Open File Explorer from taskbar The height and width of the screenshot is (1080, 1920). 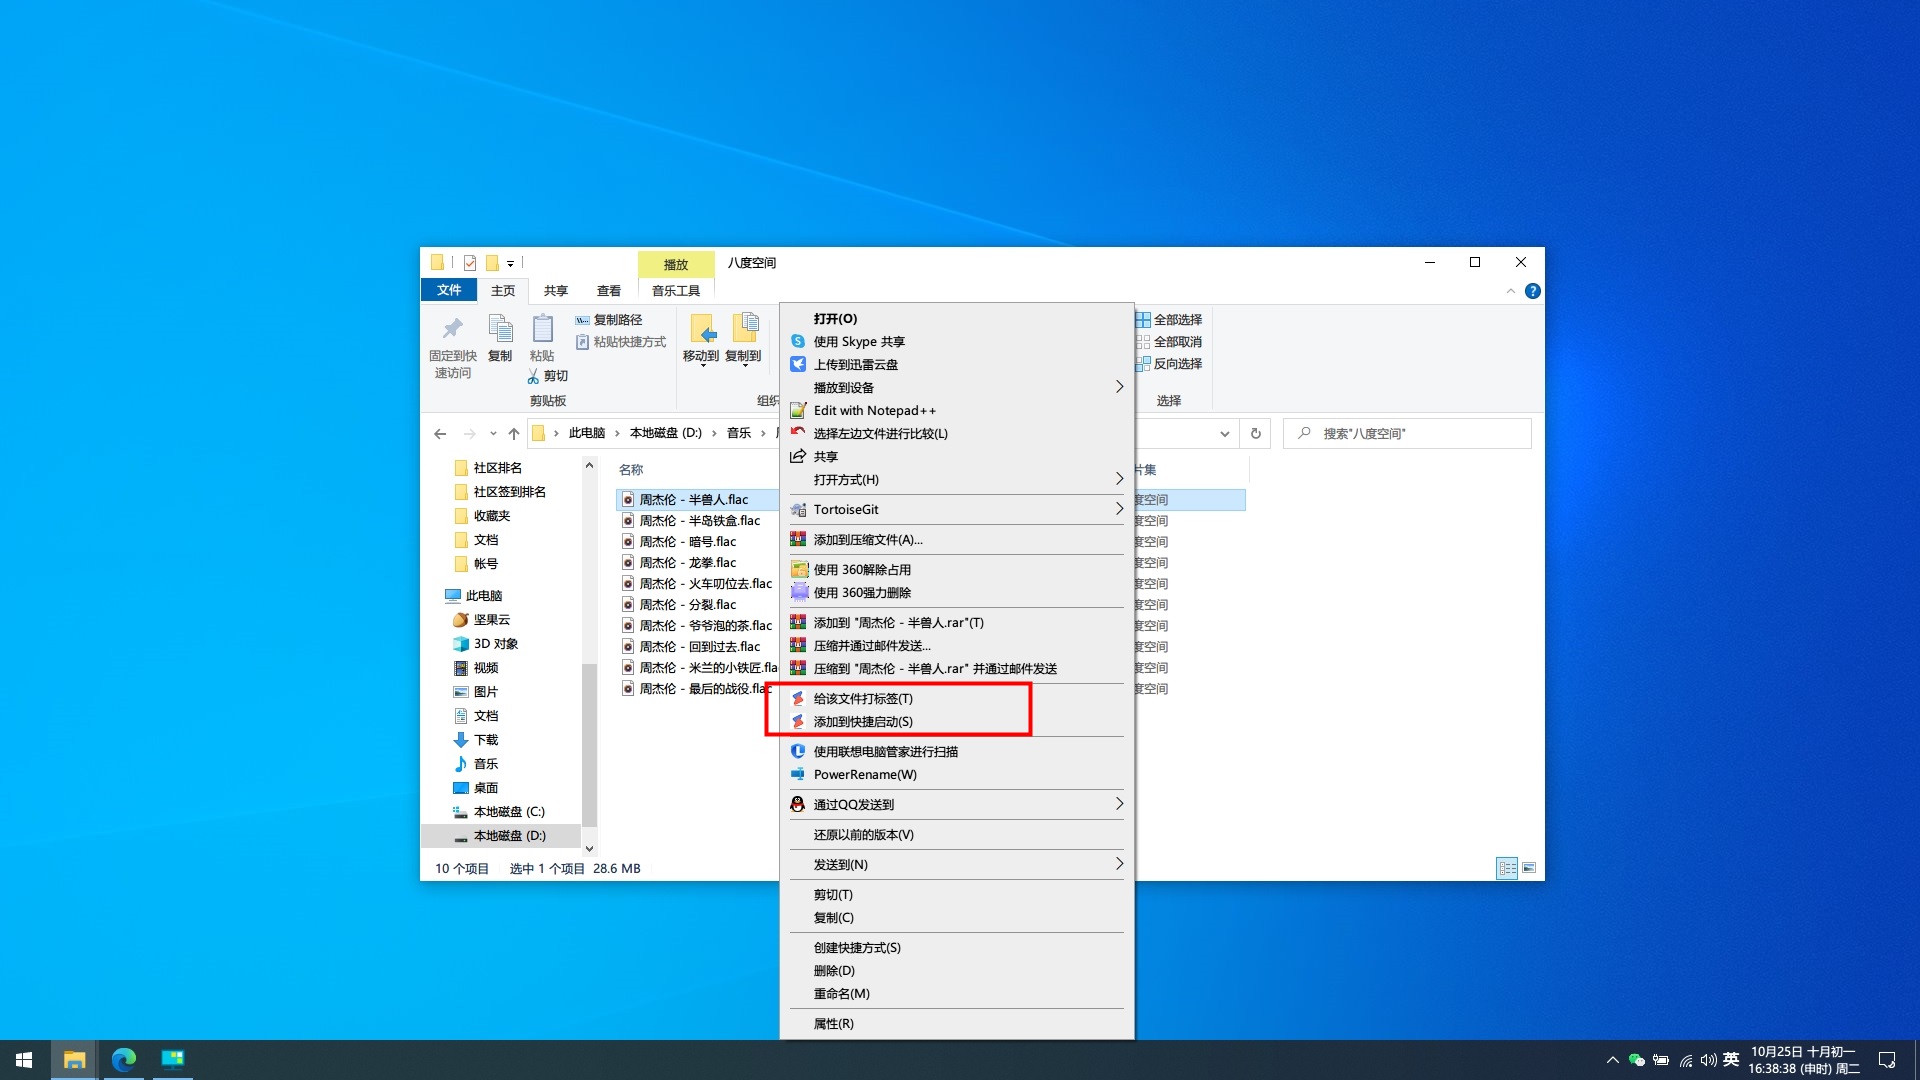click(74, 1060)
